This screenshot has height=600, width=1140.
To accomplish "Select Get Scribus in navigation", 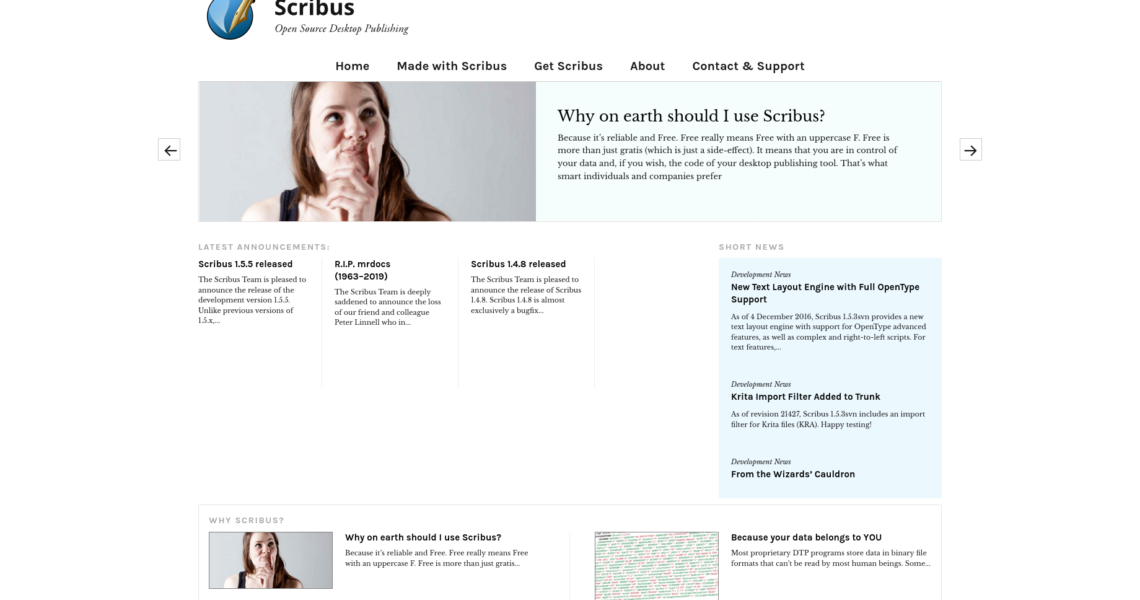I will pos(568,66).
